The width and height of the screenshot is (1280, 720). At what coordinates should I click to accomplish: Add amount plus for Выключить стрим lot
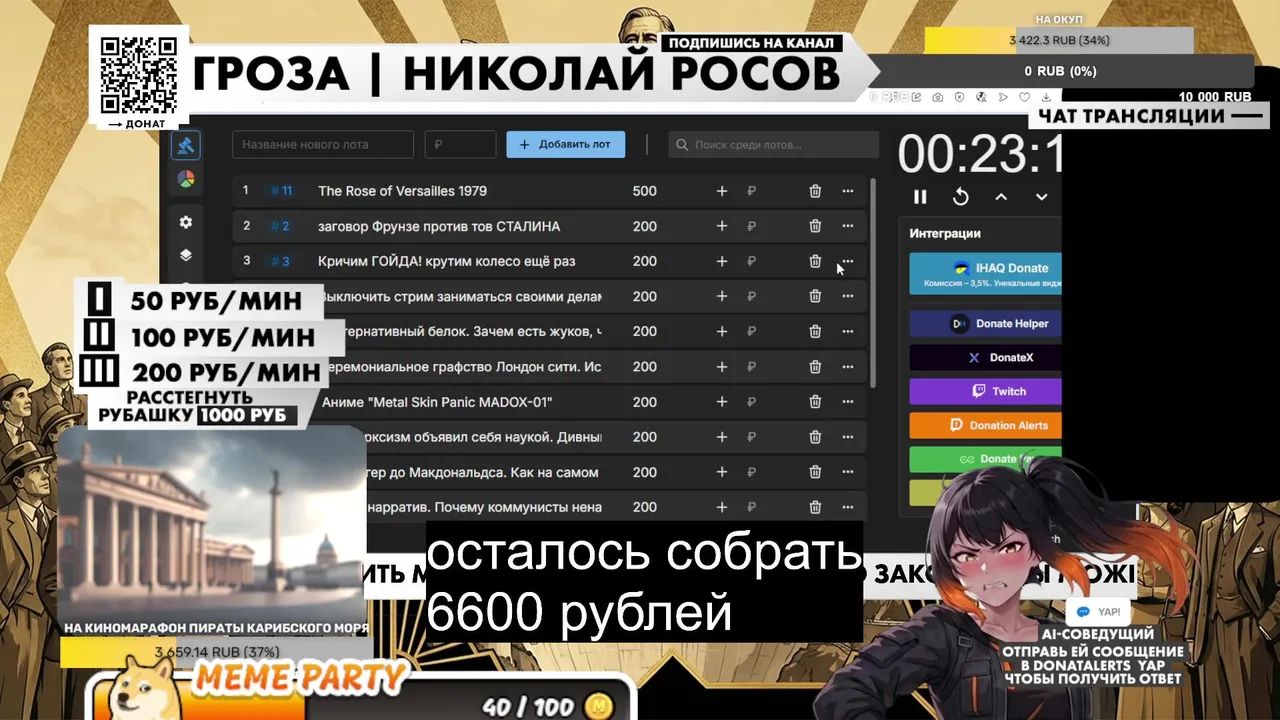click(722, 296)
